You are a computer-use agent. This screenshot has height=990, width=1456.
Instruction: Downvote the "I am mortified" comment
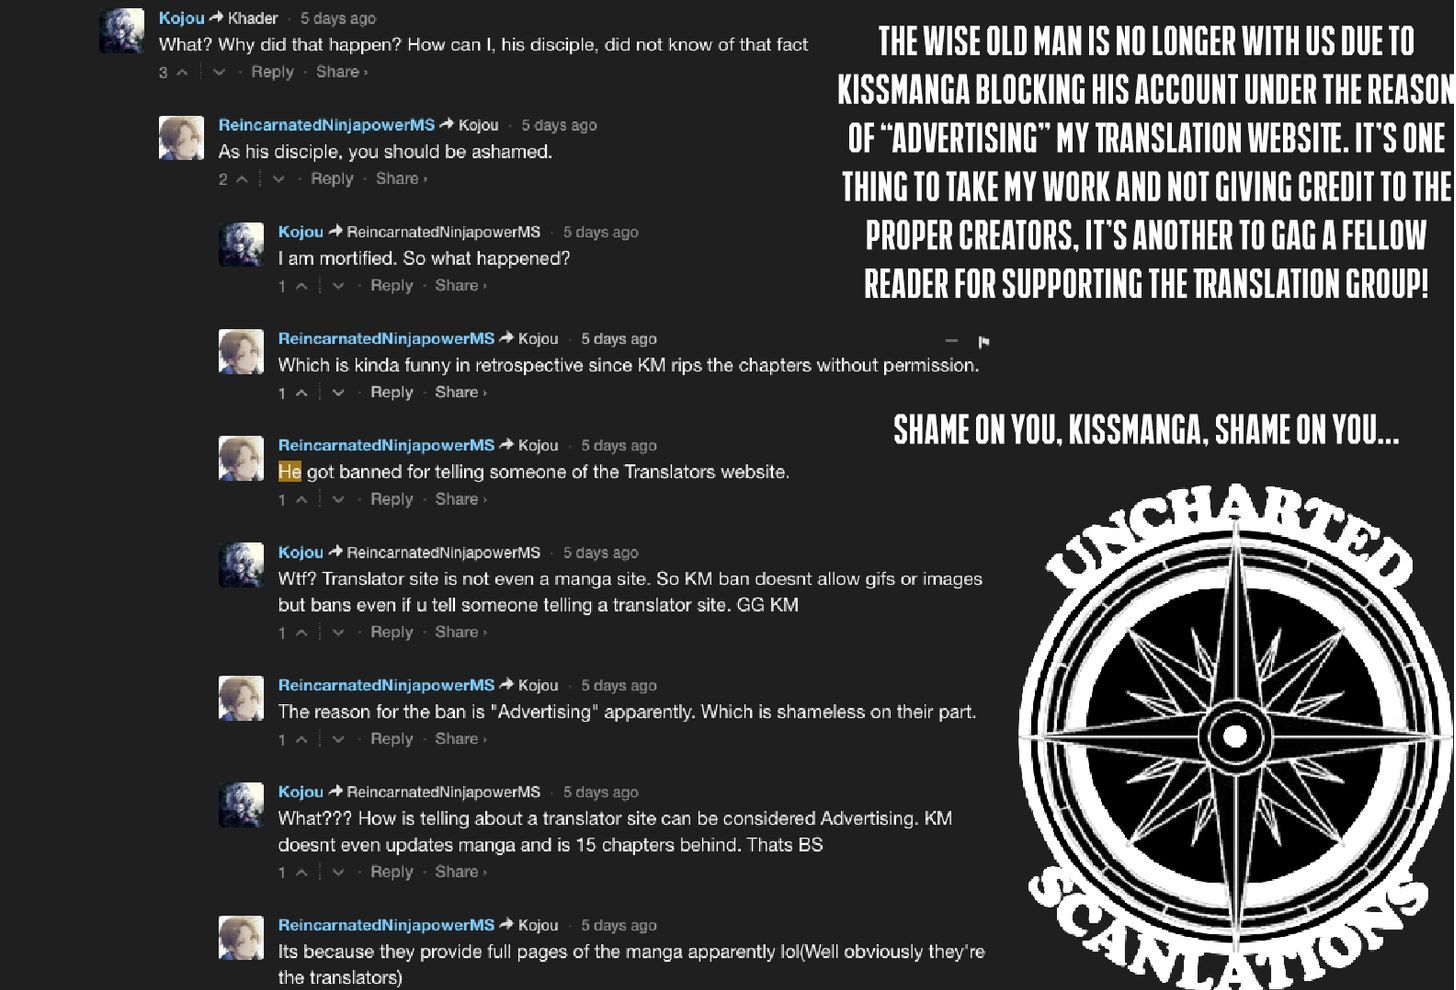338,286
